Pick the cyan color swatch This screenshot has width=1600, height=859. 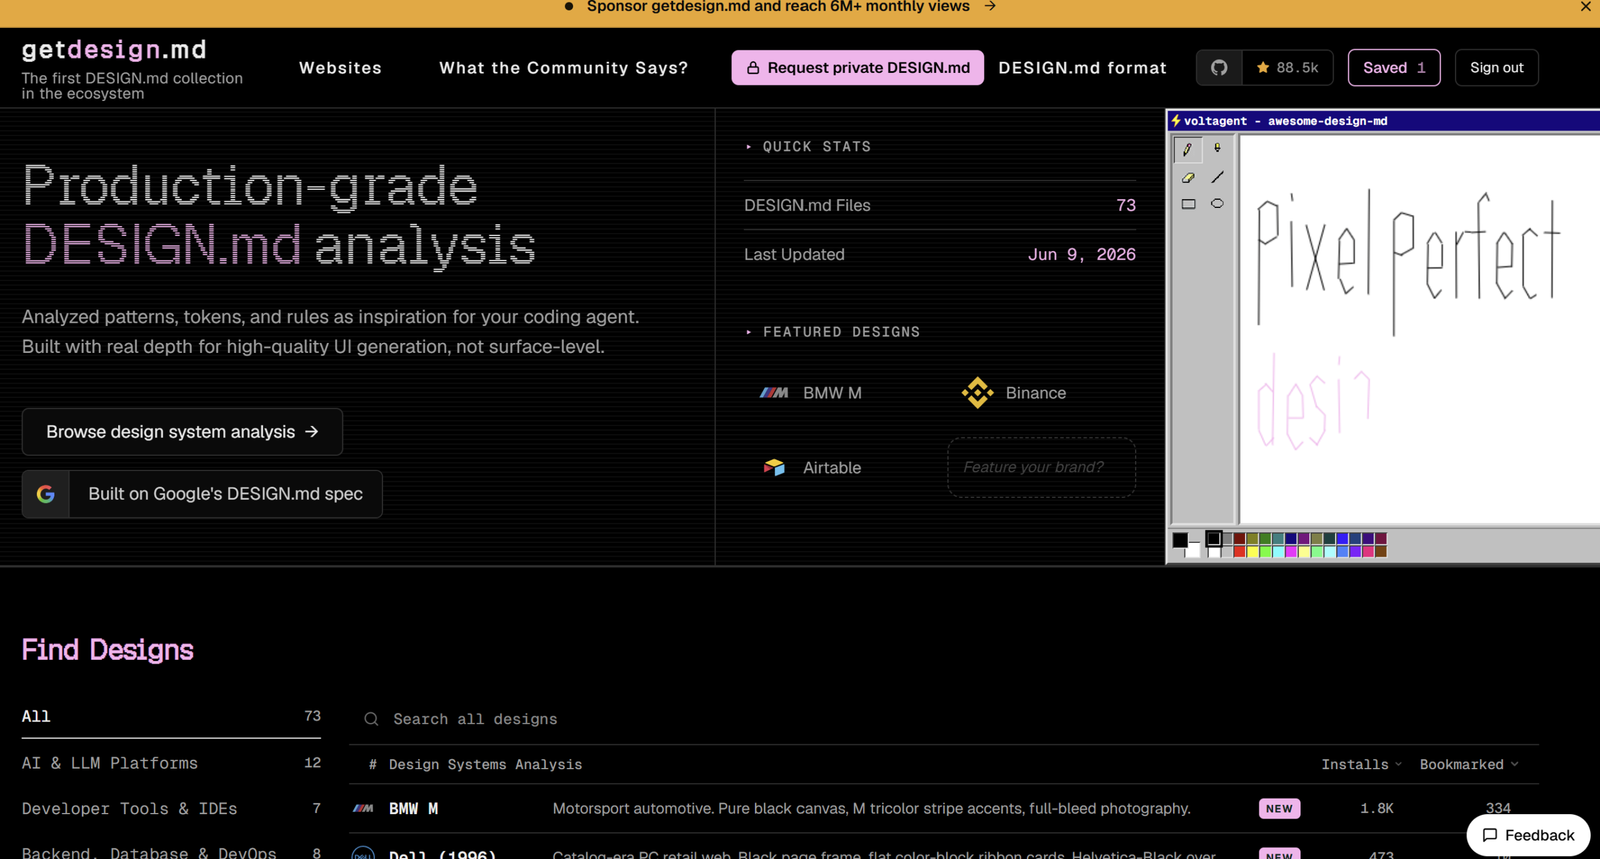point(1278,552)
